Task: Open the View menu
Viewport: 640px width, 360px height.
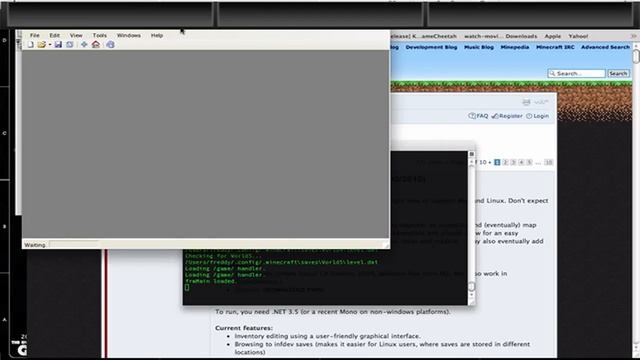Action: 76,36
